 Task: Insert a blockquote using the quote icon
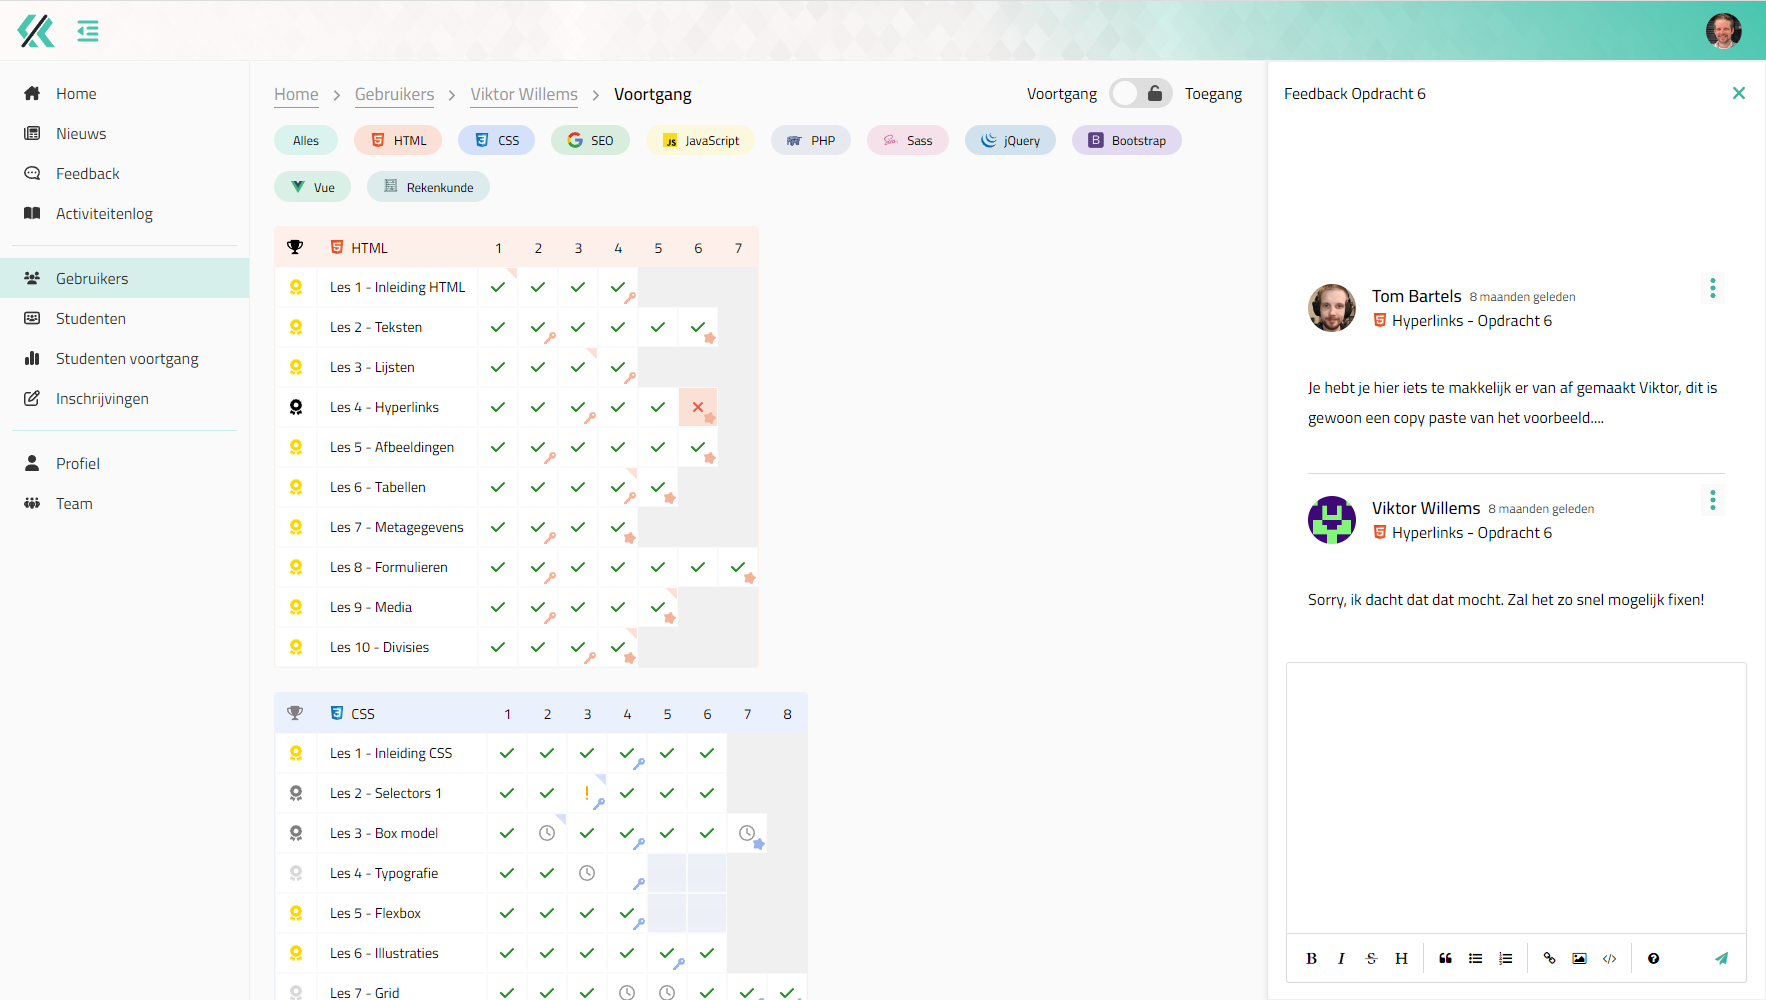[1445, 958]
